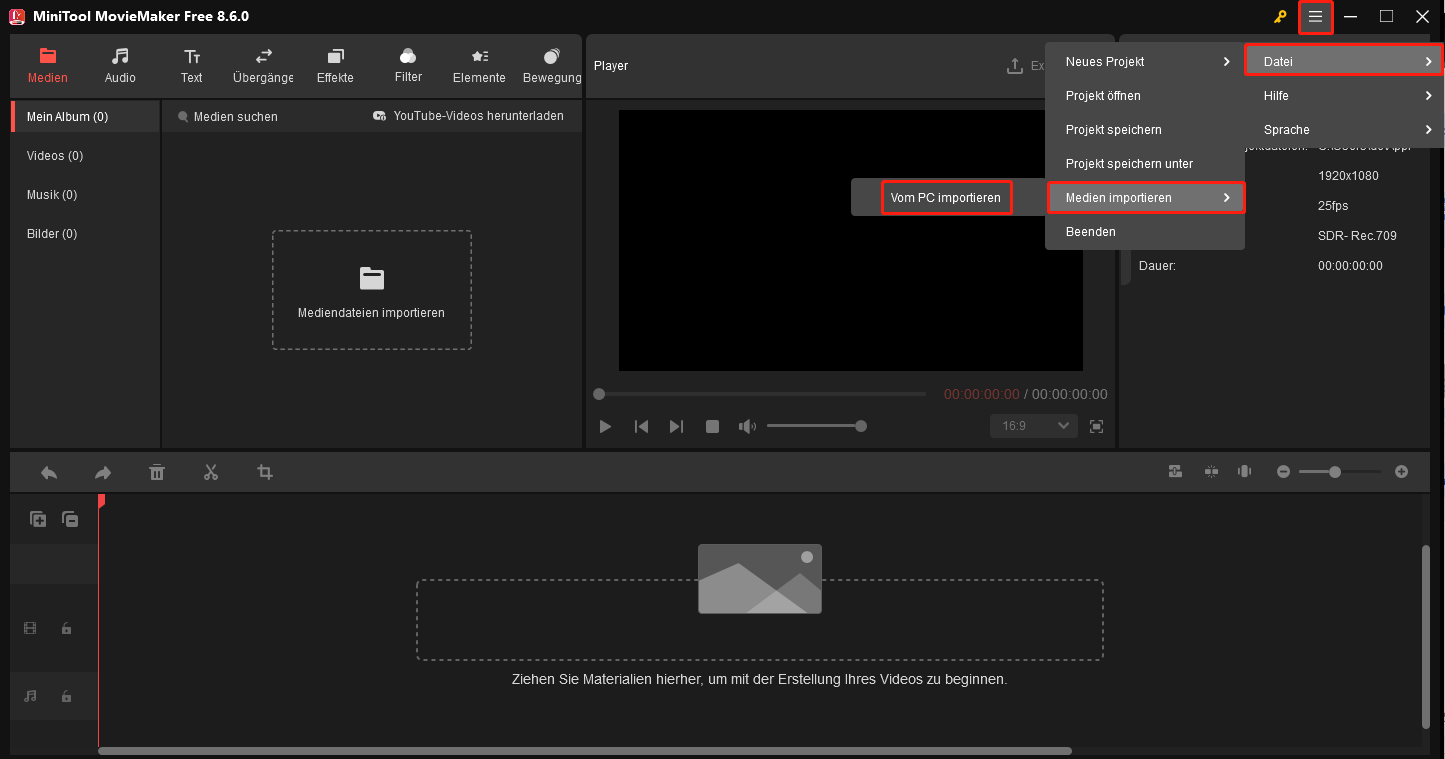Select the Elemente panel
Screen dimensions: 1445x759
(478, 65)
